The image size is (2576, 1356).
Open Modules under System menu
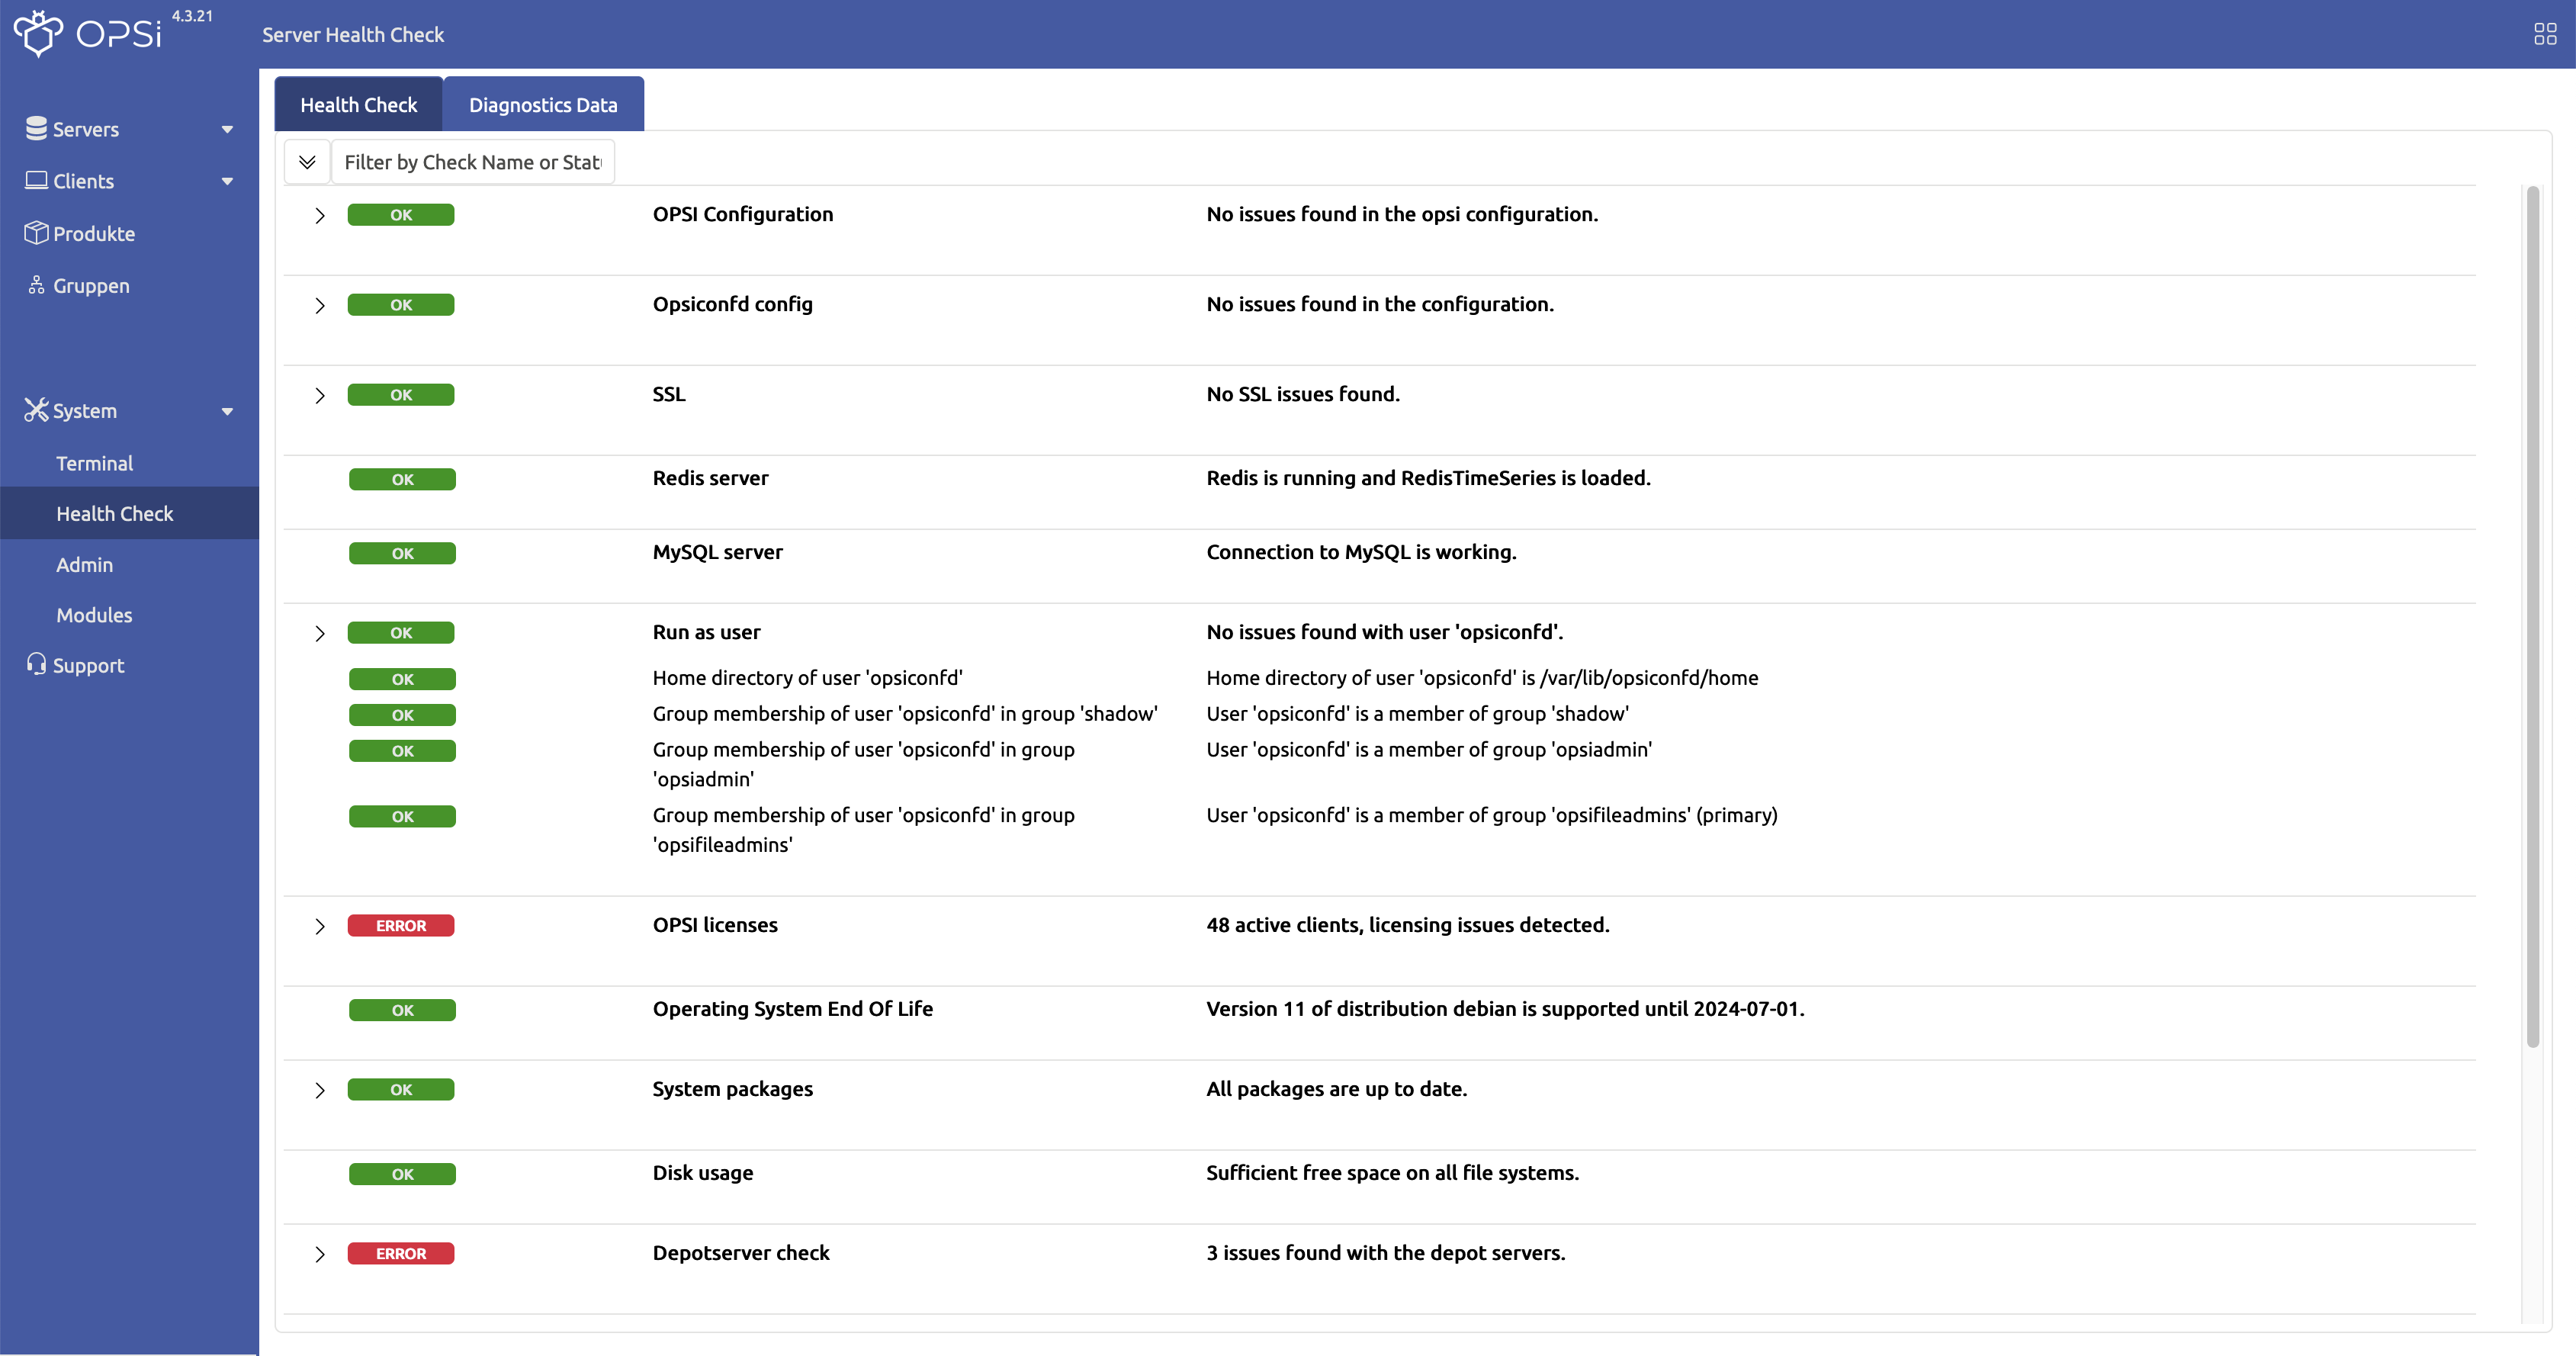click(x=92, y=613)
